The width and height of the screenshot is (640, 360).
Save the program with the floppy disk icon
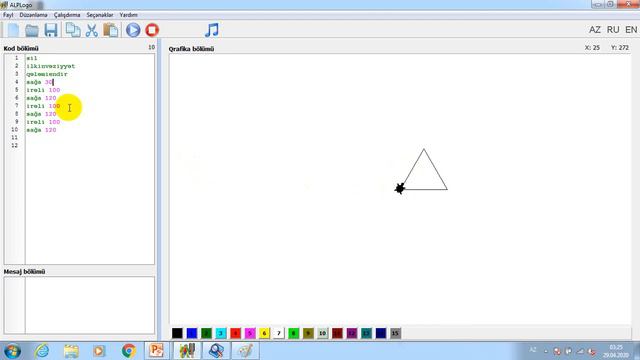[51, 30]
